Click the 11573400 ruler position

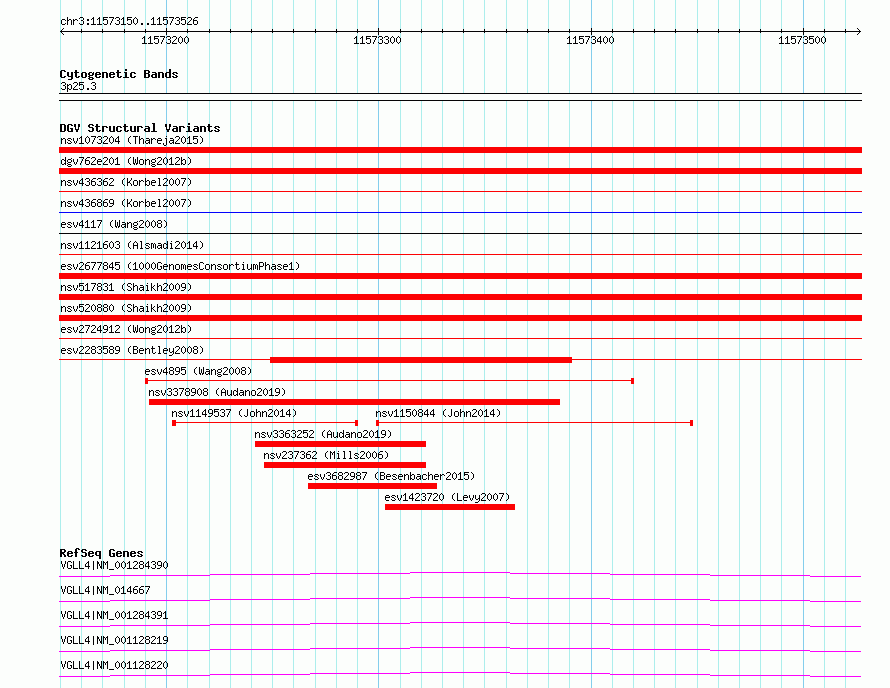590,40
